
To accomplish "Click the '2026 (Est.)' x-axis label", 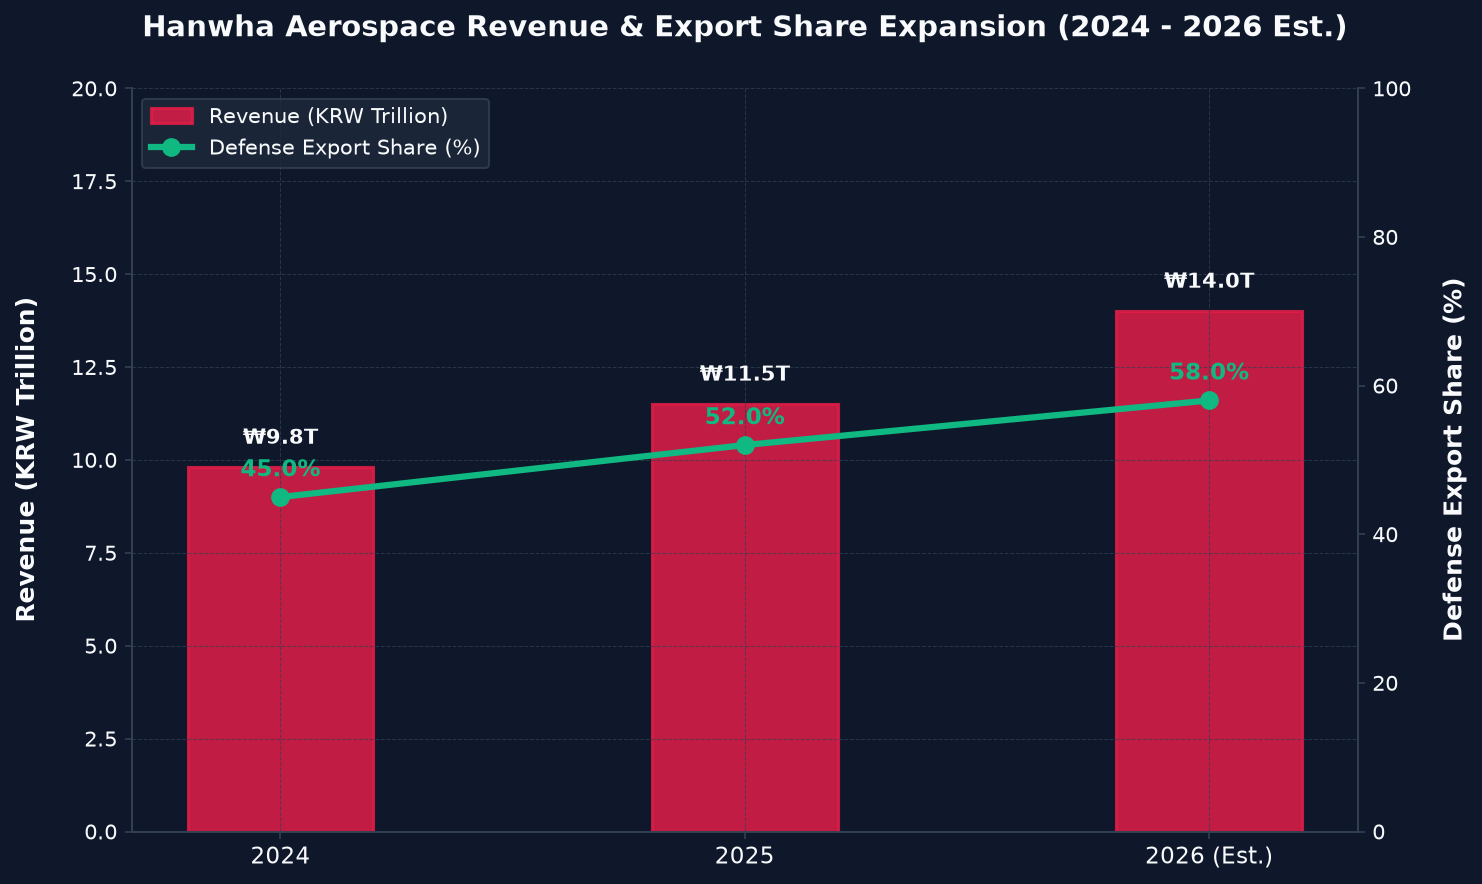I will (1209, 856).
